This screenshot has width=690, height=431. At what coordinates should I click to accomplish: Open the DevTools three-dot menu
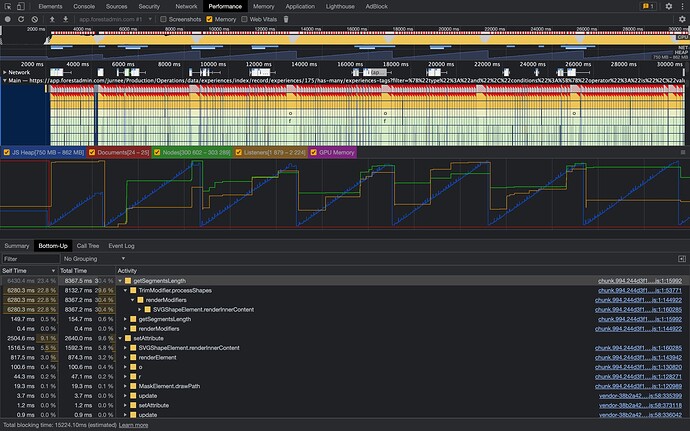pyautogui.click(x=683, y=6)
